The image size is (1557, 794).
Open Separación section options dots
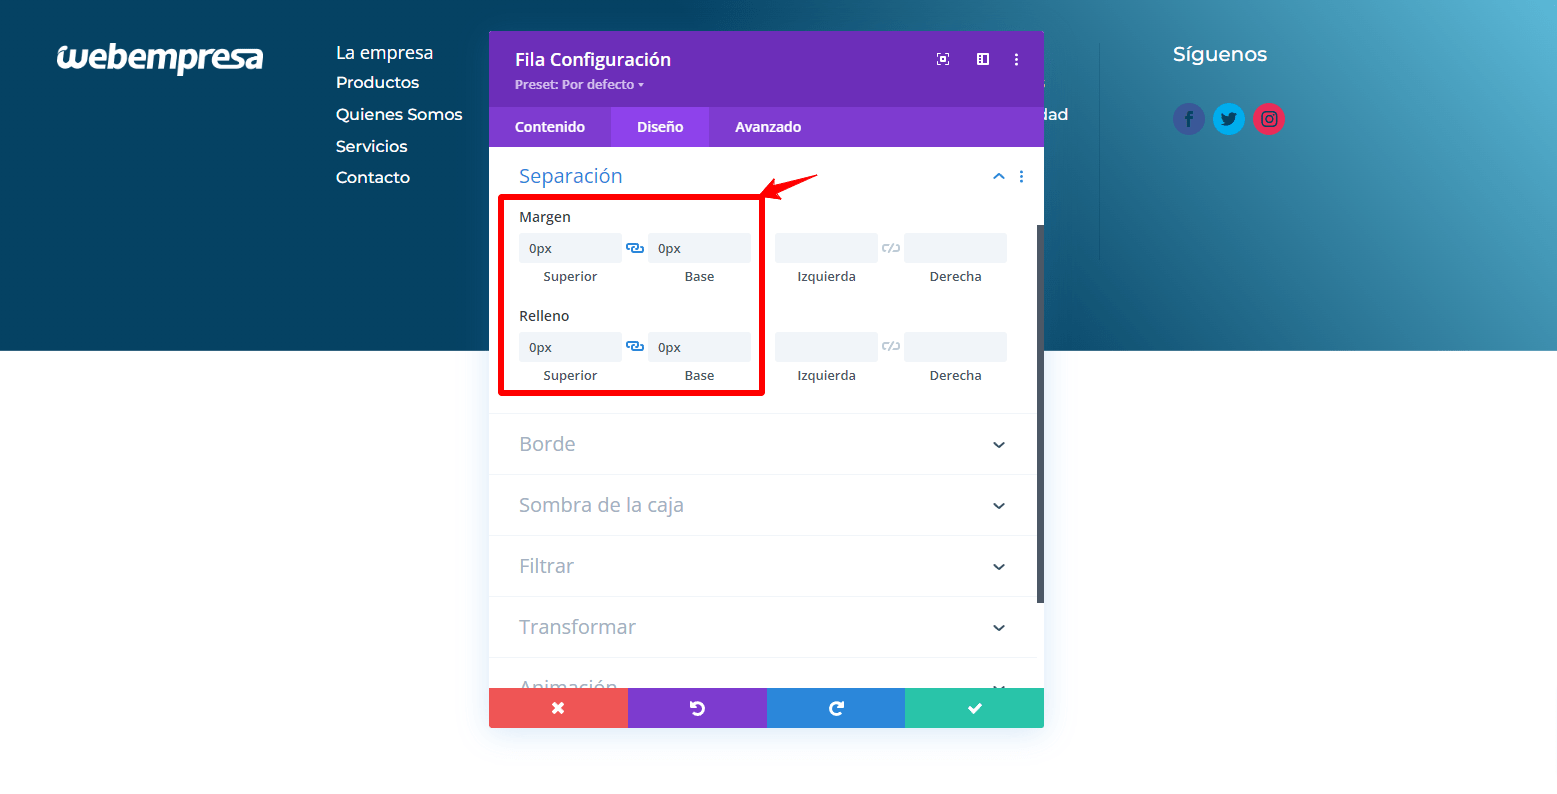(x=1021, y=176)
